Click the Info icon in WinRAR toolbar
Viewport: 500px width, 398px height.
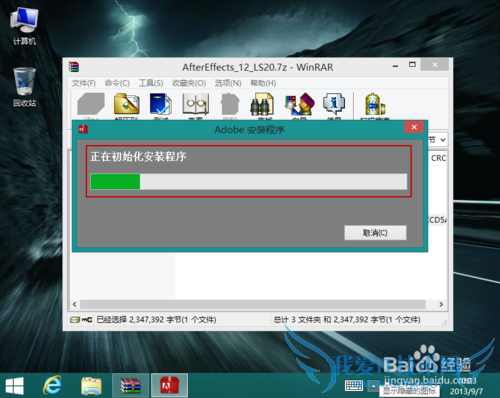click(x=334, y=104)
